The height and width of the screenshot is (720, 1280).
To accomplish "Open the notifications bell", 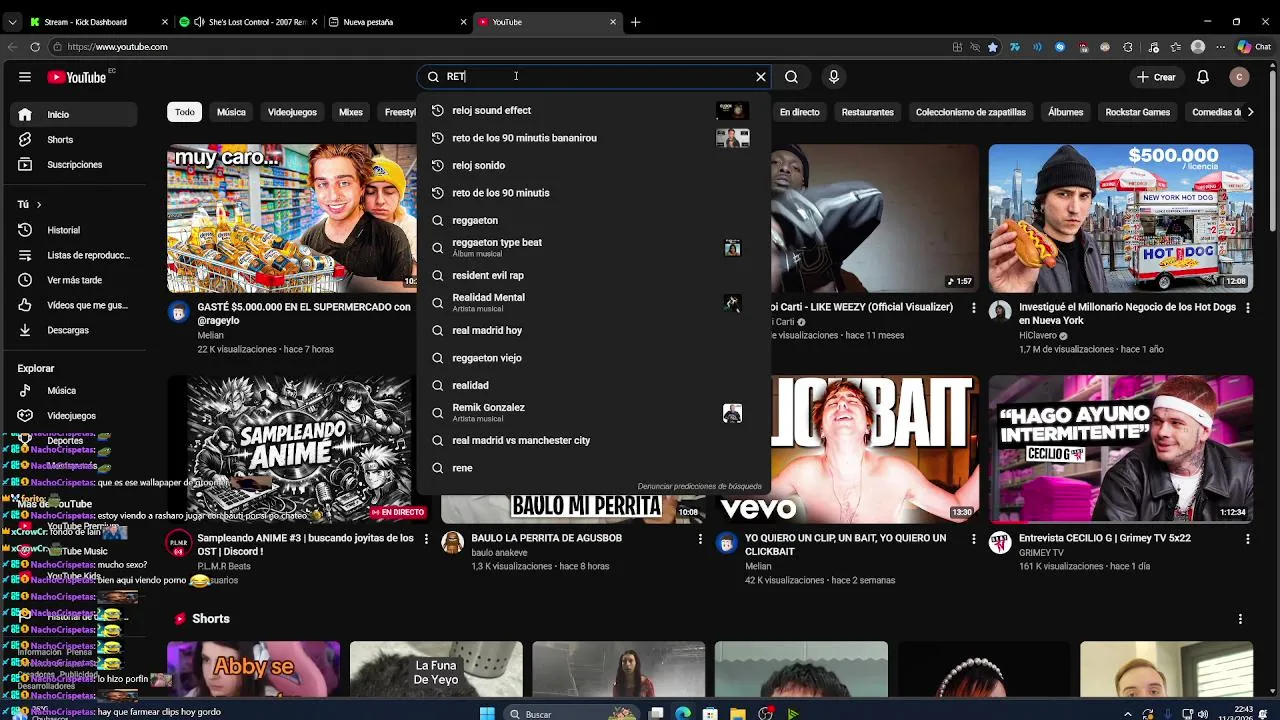I will [x=1203, y=77].
